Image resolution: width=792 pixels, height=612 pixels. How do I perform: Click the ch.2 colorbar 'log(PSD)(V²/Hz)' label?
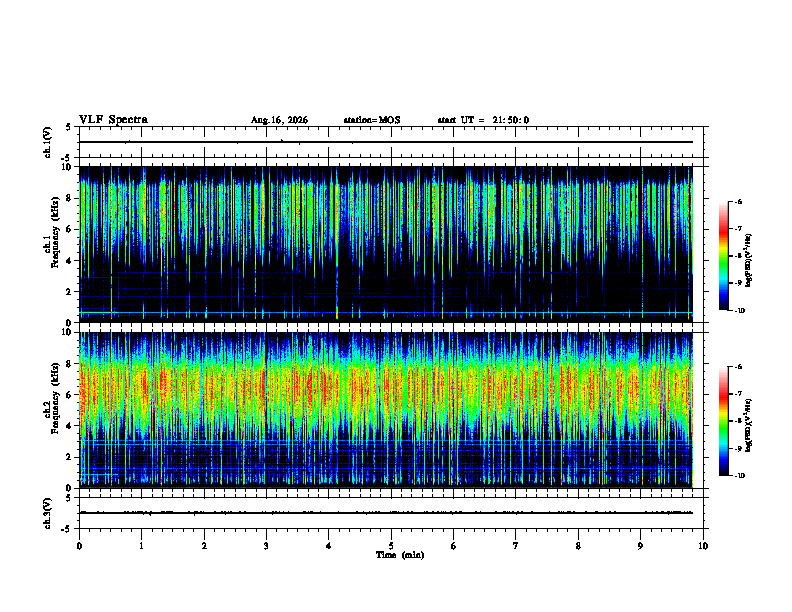(x=749, y=426)
